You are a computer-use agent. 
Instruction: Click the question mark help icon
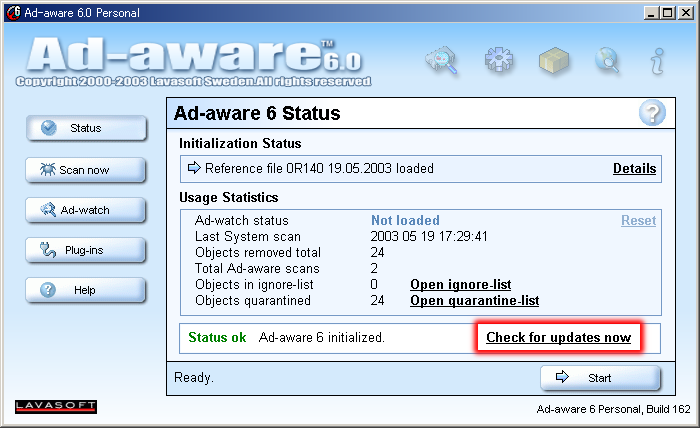coord(652,113)
